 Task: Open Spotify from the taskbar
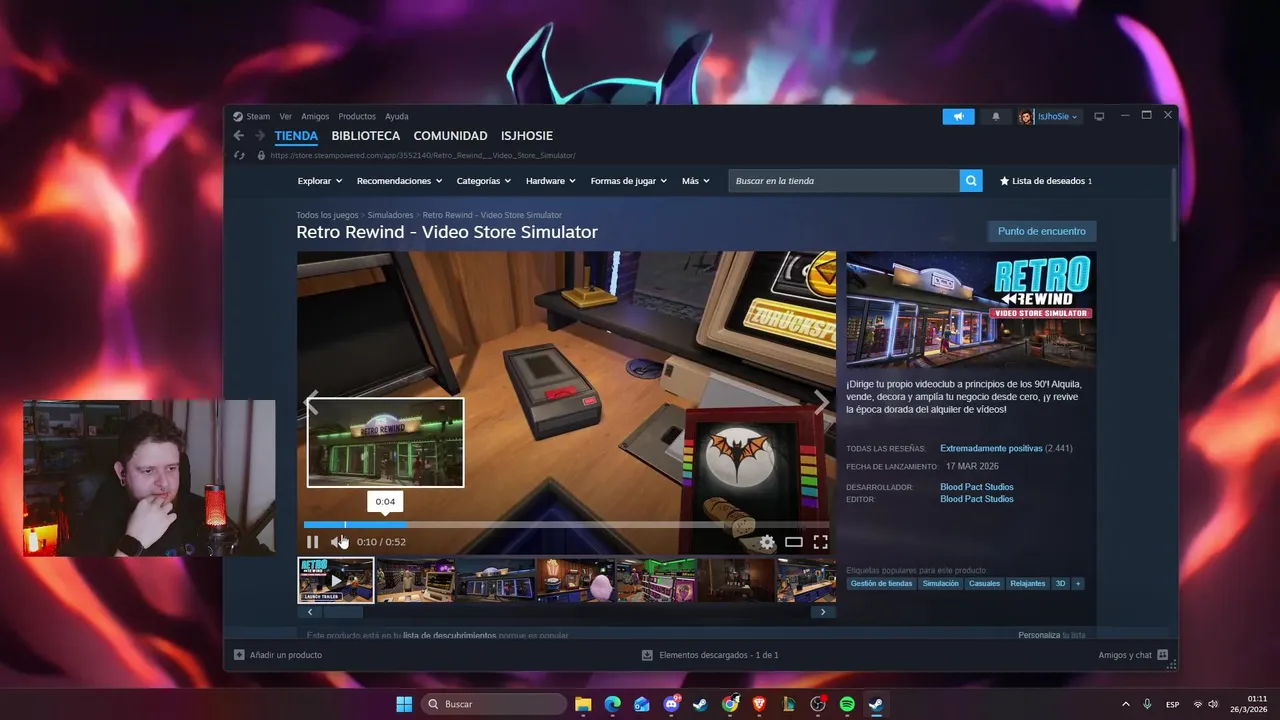tap(847, 704)
